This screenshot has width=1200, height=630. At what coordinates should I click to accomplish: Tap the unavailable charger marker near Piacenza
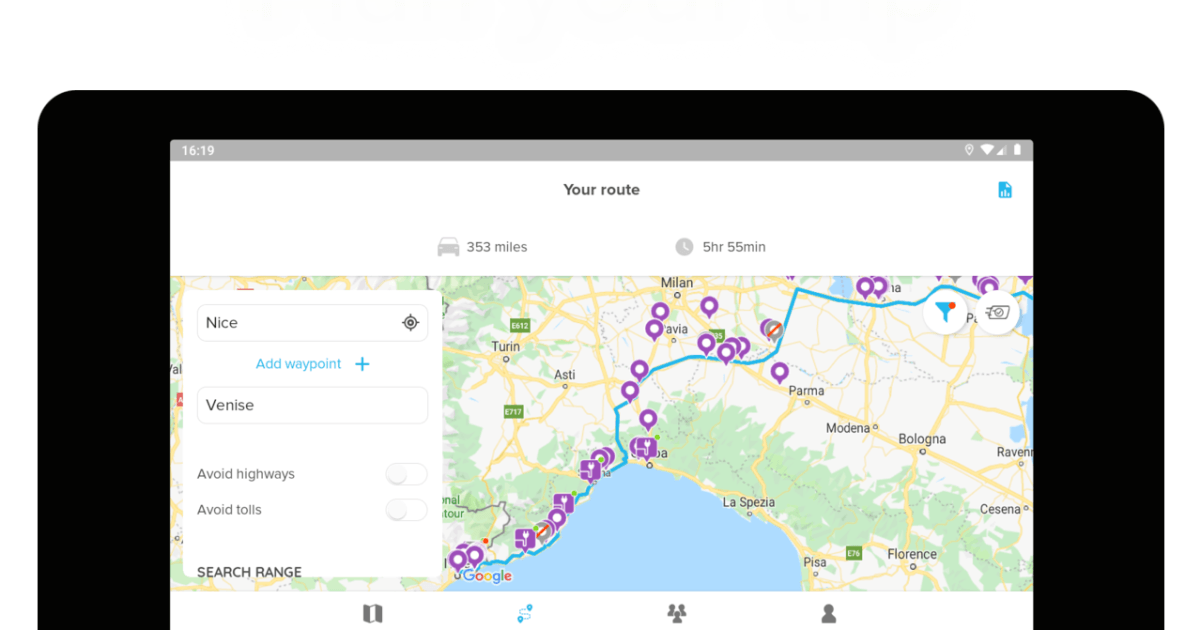click(773, 328)
